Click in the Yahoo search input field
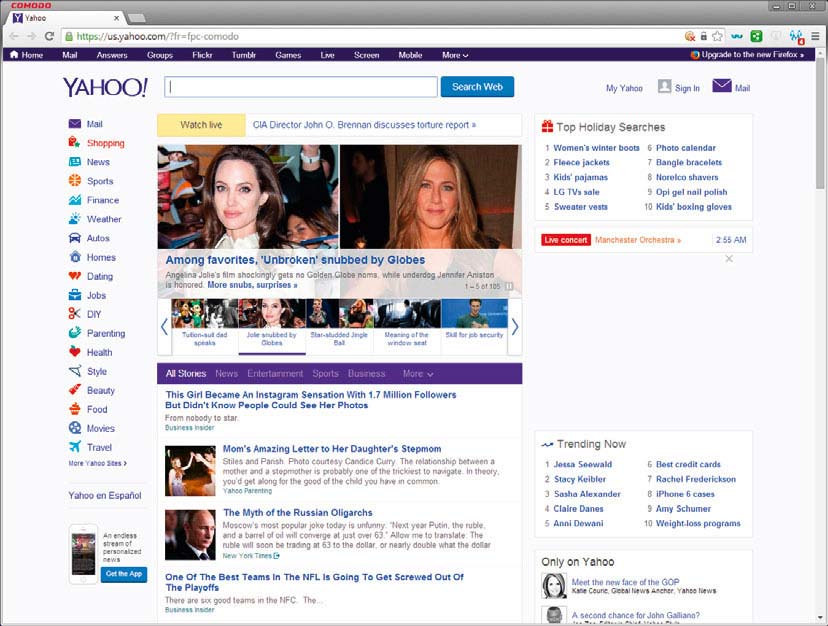 pos(301,87)
